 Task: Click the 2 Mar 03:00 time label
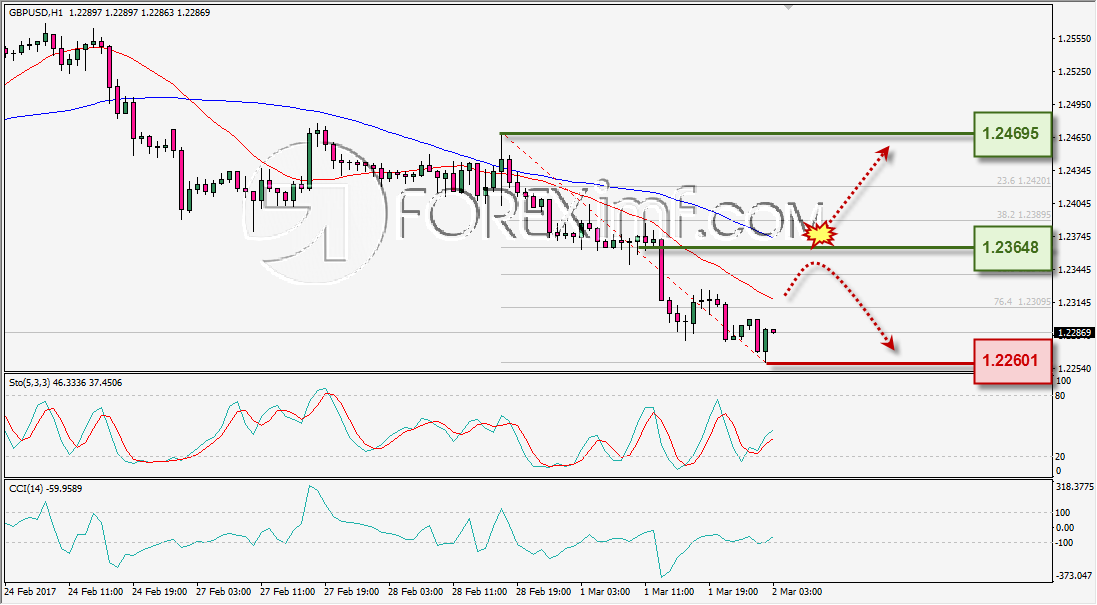pos(797,592)
